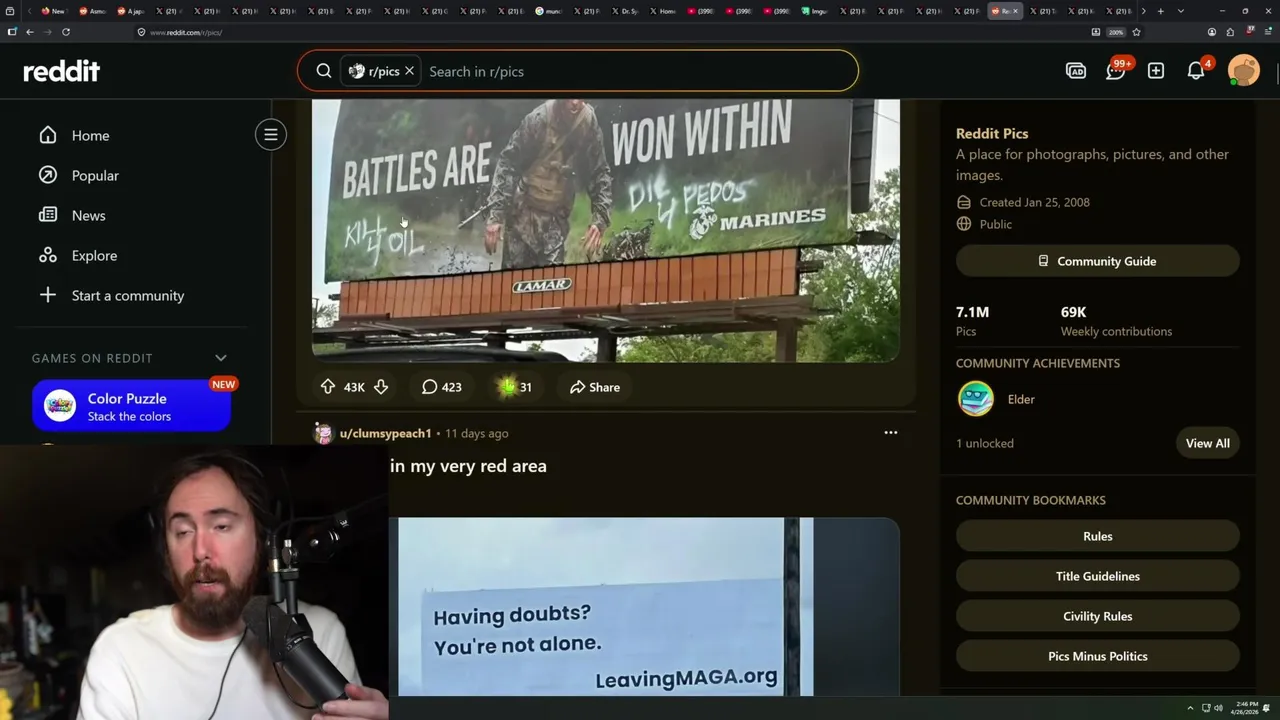The height and width of the screenshot is (720, 1280).
Task: Open the browser application menu
Action: click(1267, 32)
